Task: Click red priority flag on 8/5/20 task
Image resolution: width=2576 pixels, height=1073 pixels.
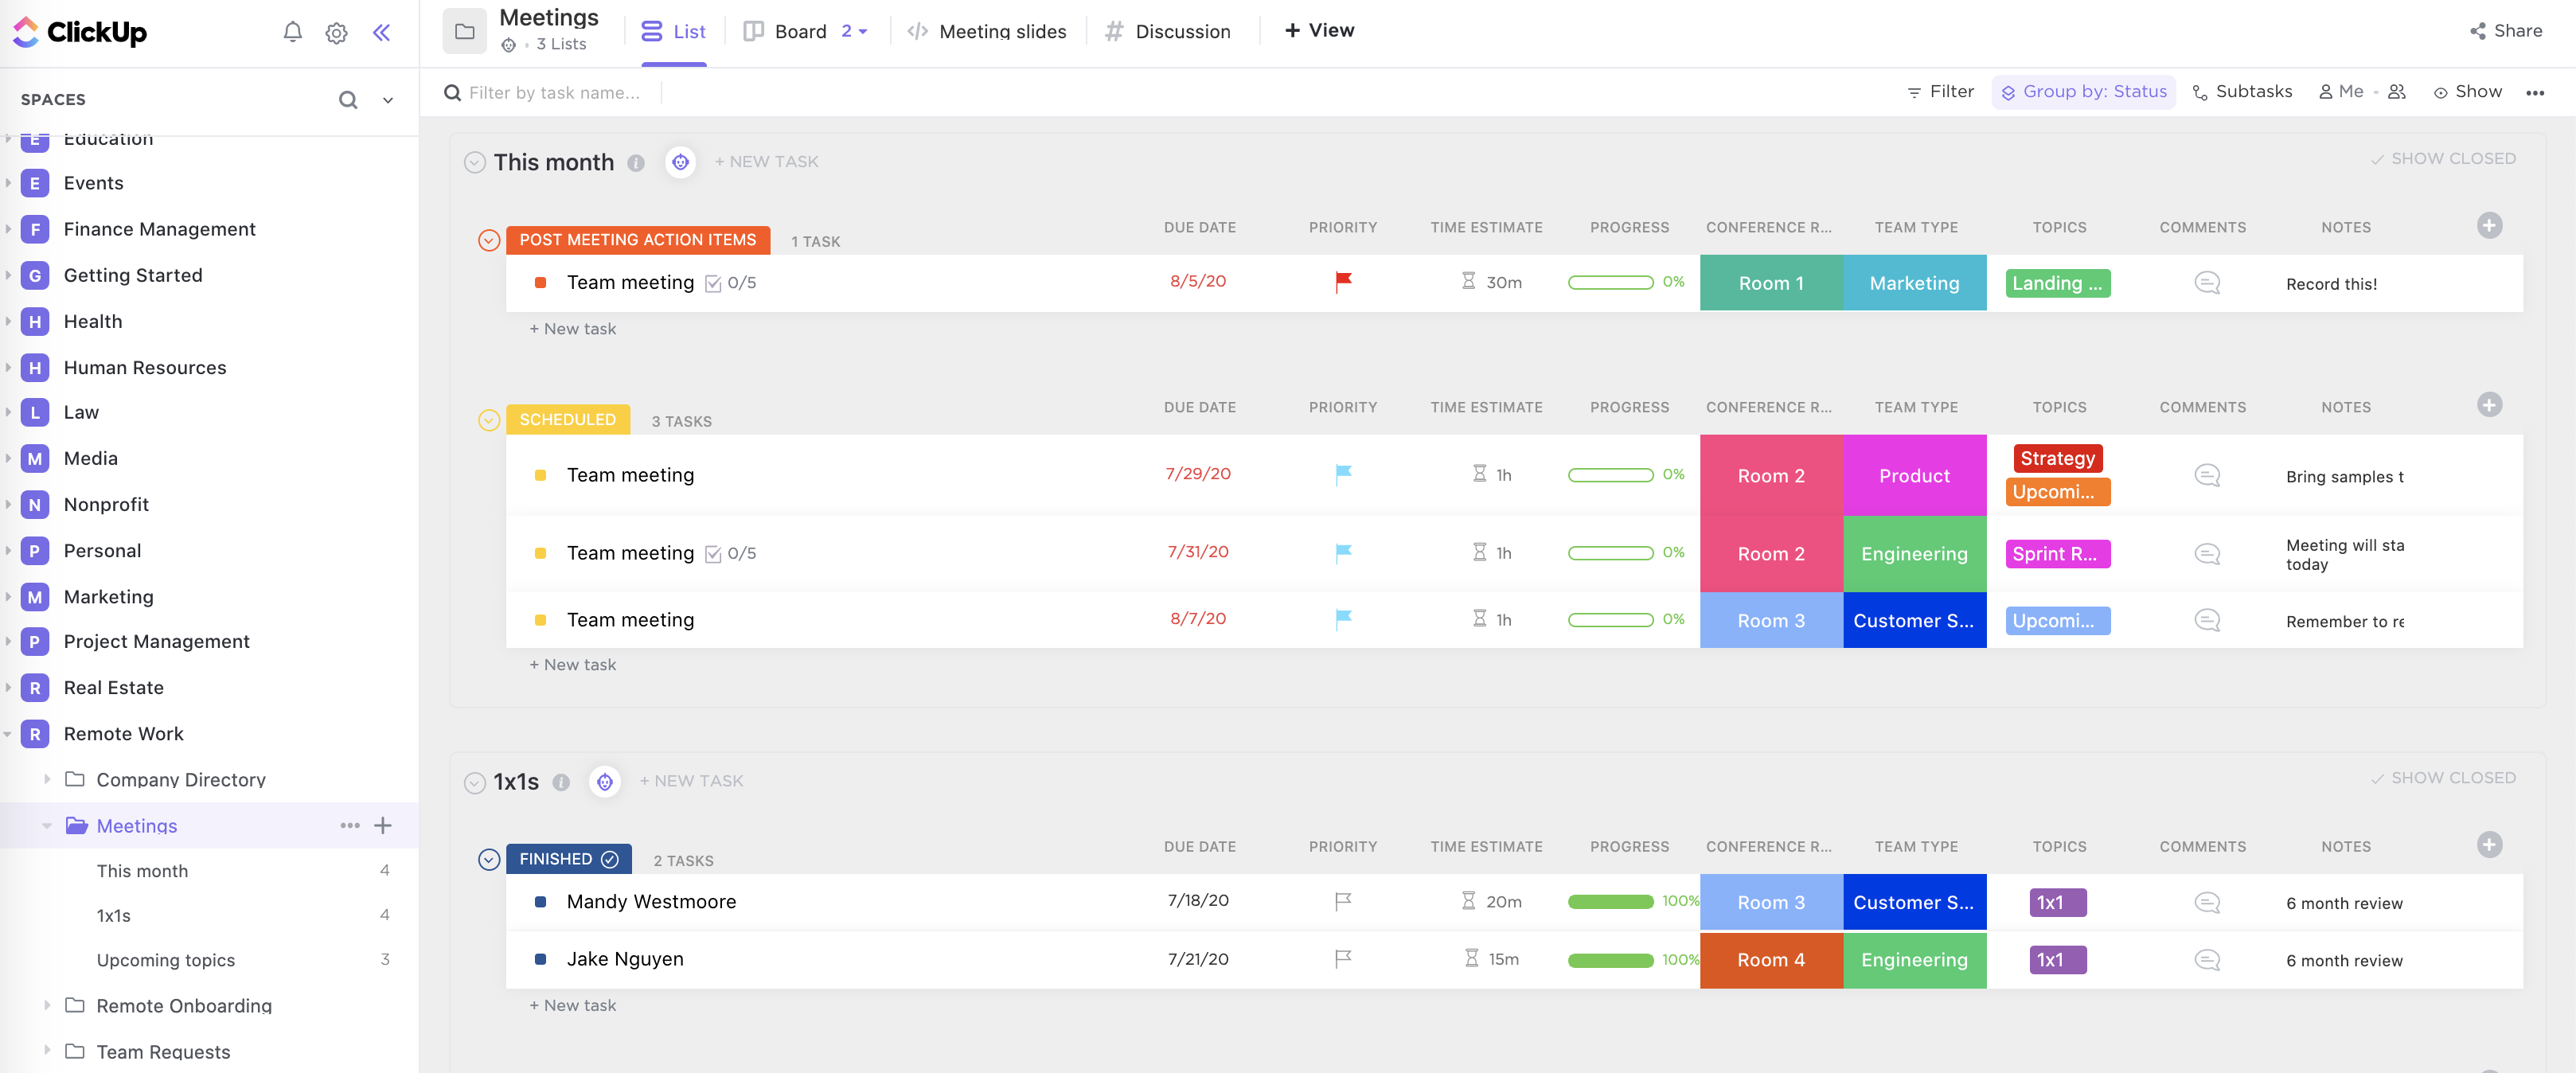Action: pyautogui.click(x=1343, y=282)
